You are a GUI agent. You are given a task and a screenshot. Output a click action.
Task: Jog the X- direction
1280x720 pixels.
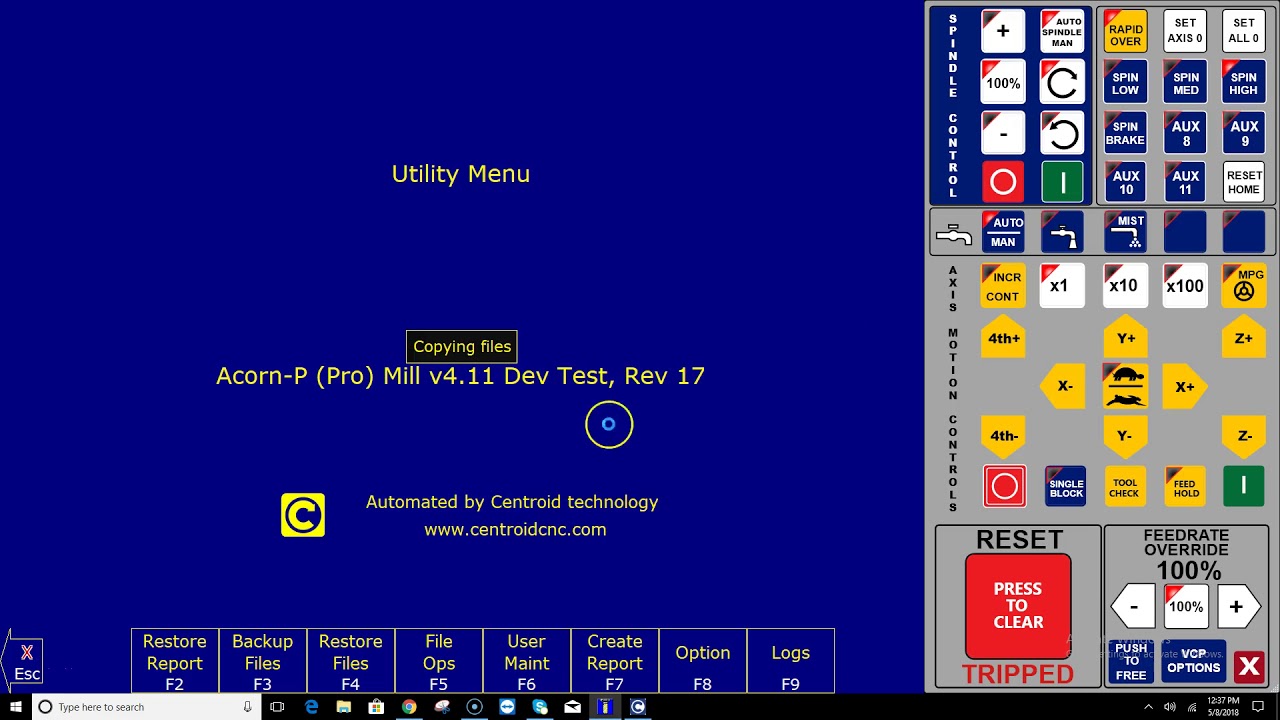click(x=1063, y=386)
